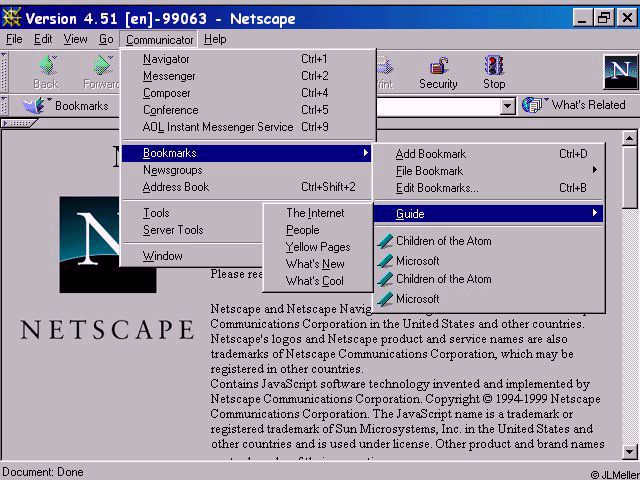Choose Add Bookmark in the submenu
The width and height of the screenshot is (640, 480).
488,154
